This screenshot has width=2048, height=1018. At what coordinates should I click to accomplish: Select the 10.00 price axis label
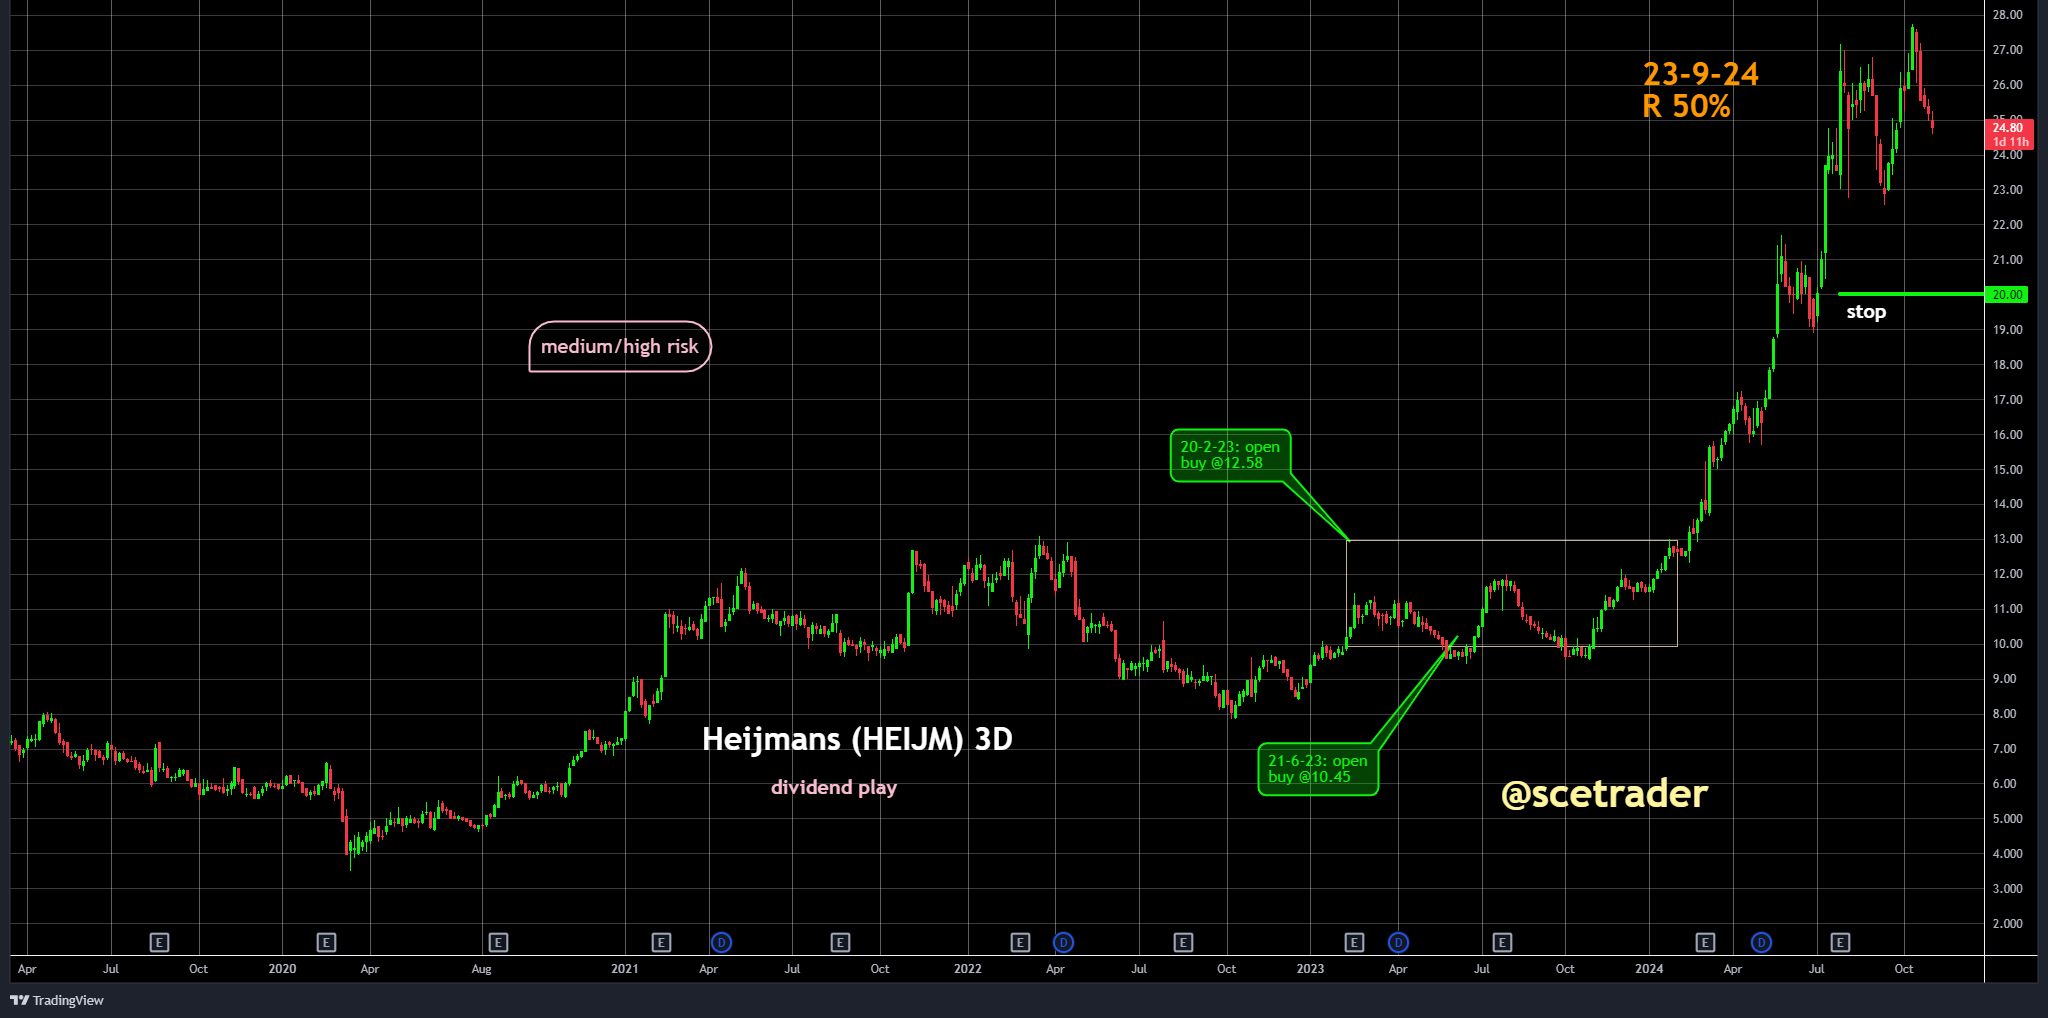(x=2007, y=644)
